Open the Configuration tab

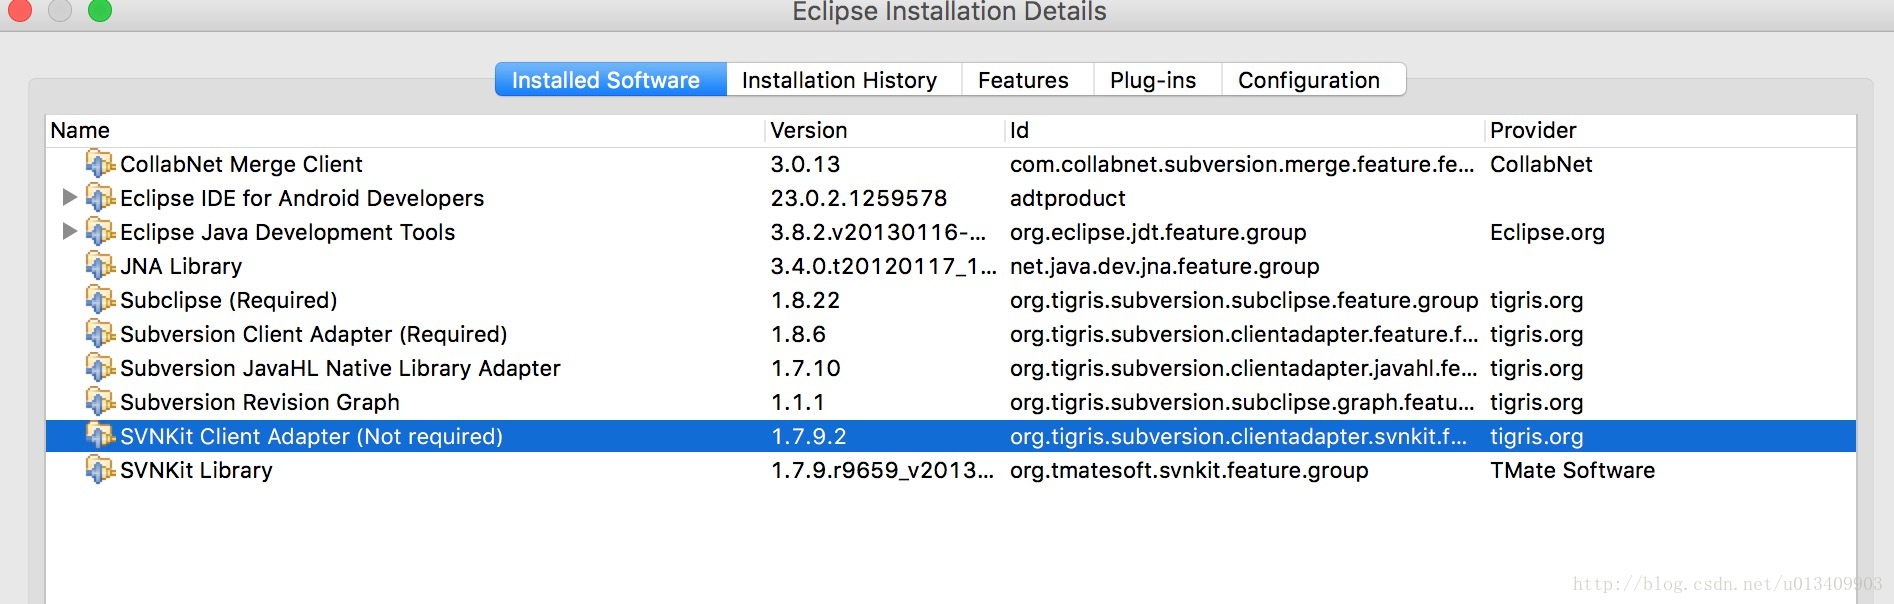coord(1313,80)
